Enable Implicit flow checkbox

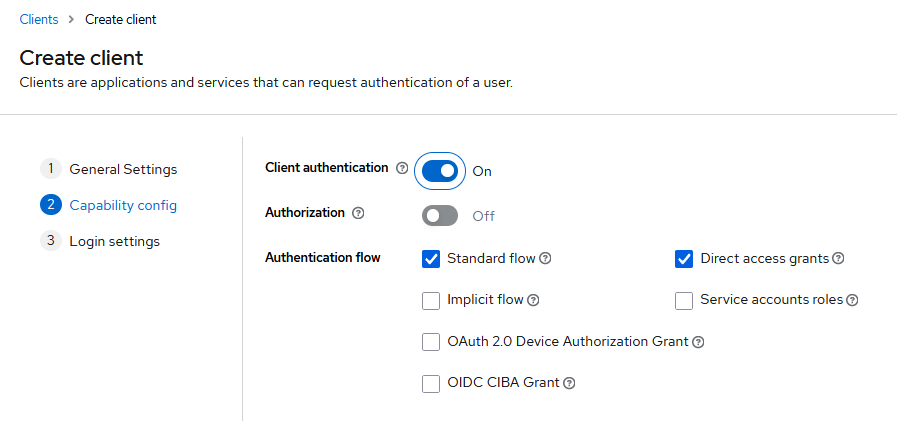click(x=431, y=300)
